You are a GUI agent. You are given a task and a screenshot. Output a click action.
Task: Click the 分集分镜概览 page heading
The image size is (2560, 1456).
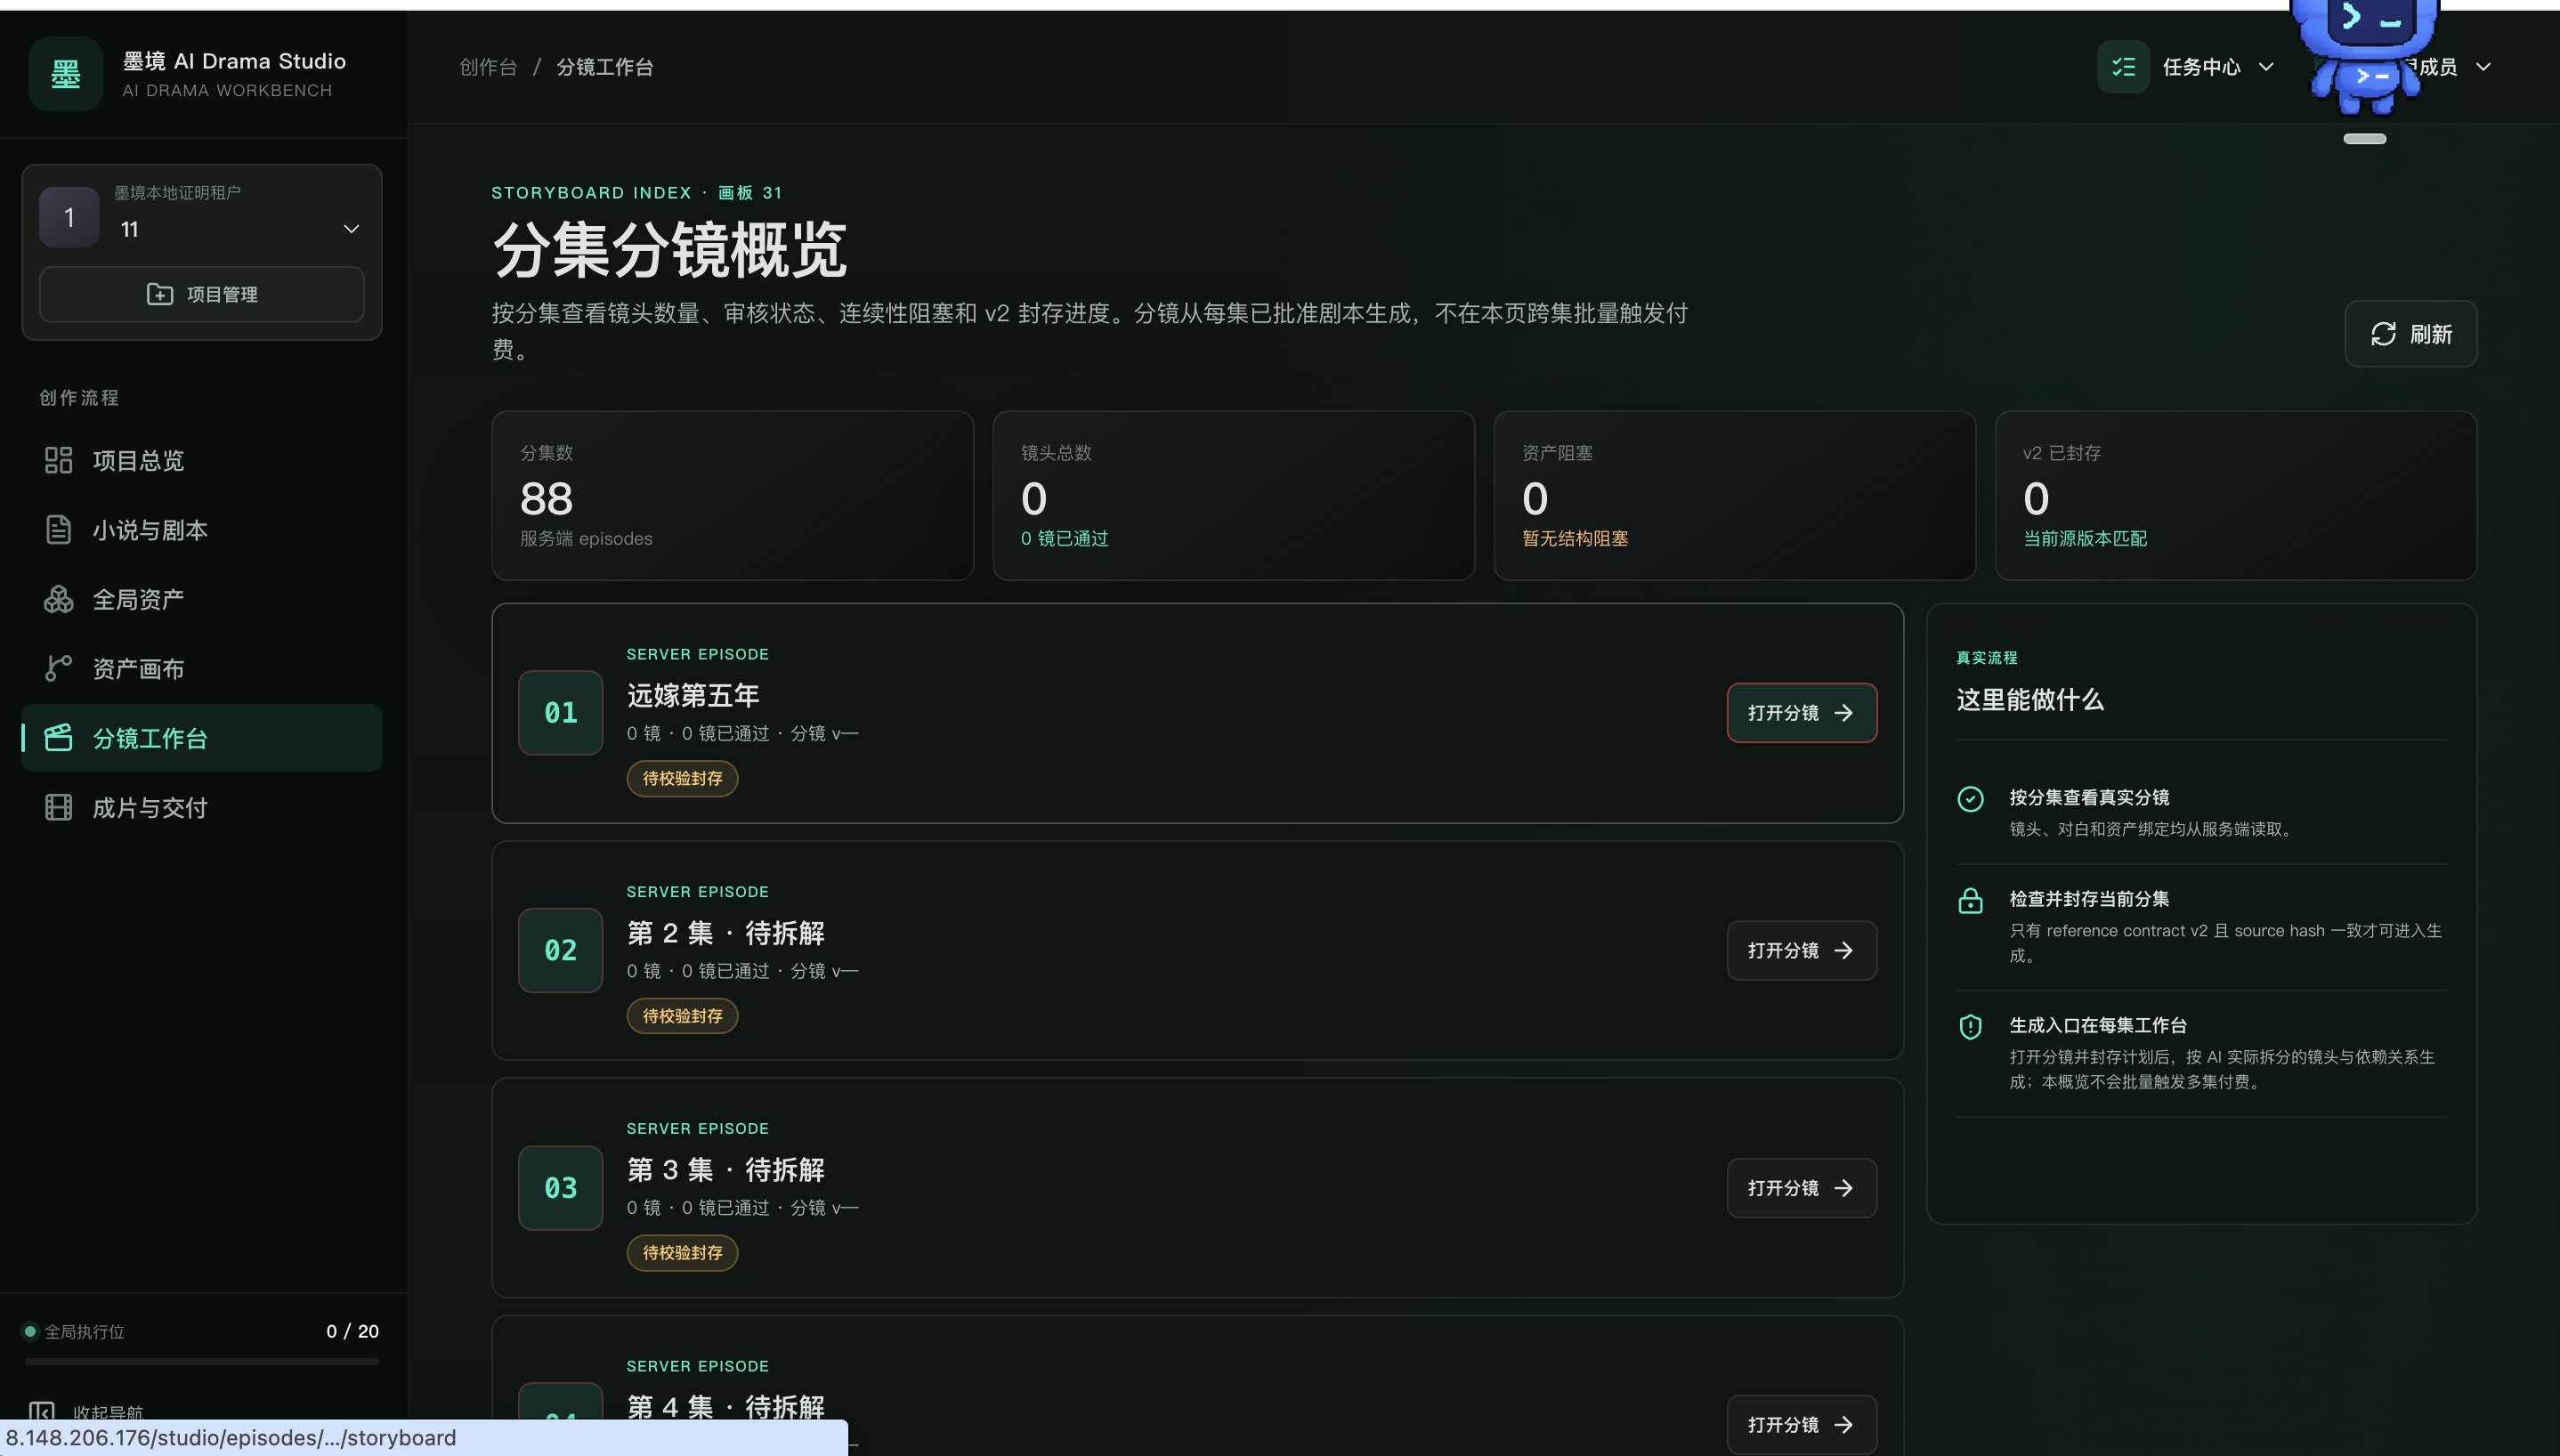pos(669,250)
